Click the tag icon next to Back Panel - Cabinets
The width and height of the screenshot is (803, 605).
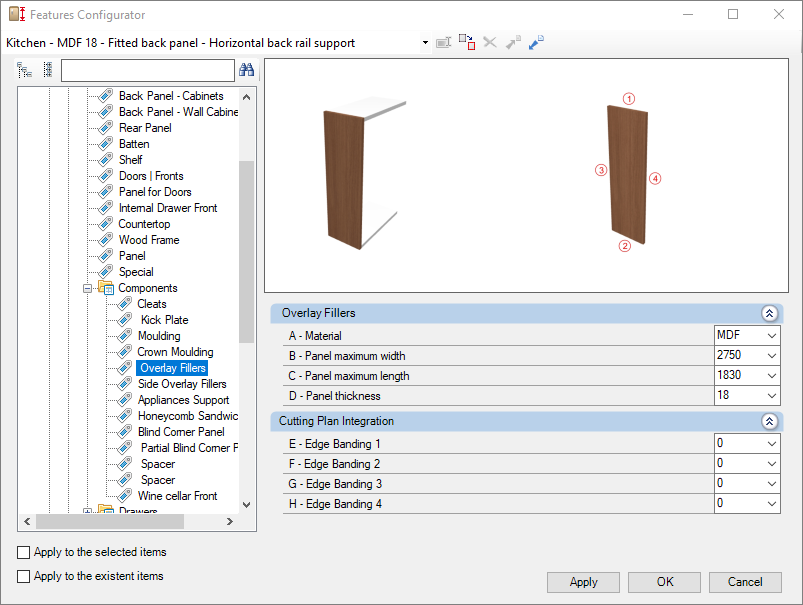coord(105,96)
